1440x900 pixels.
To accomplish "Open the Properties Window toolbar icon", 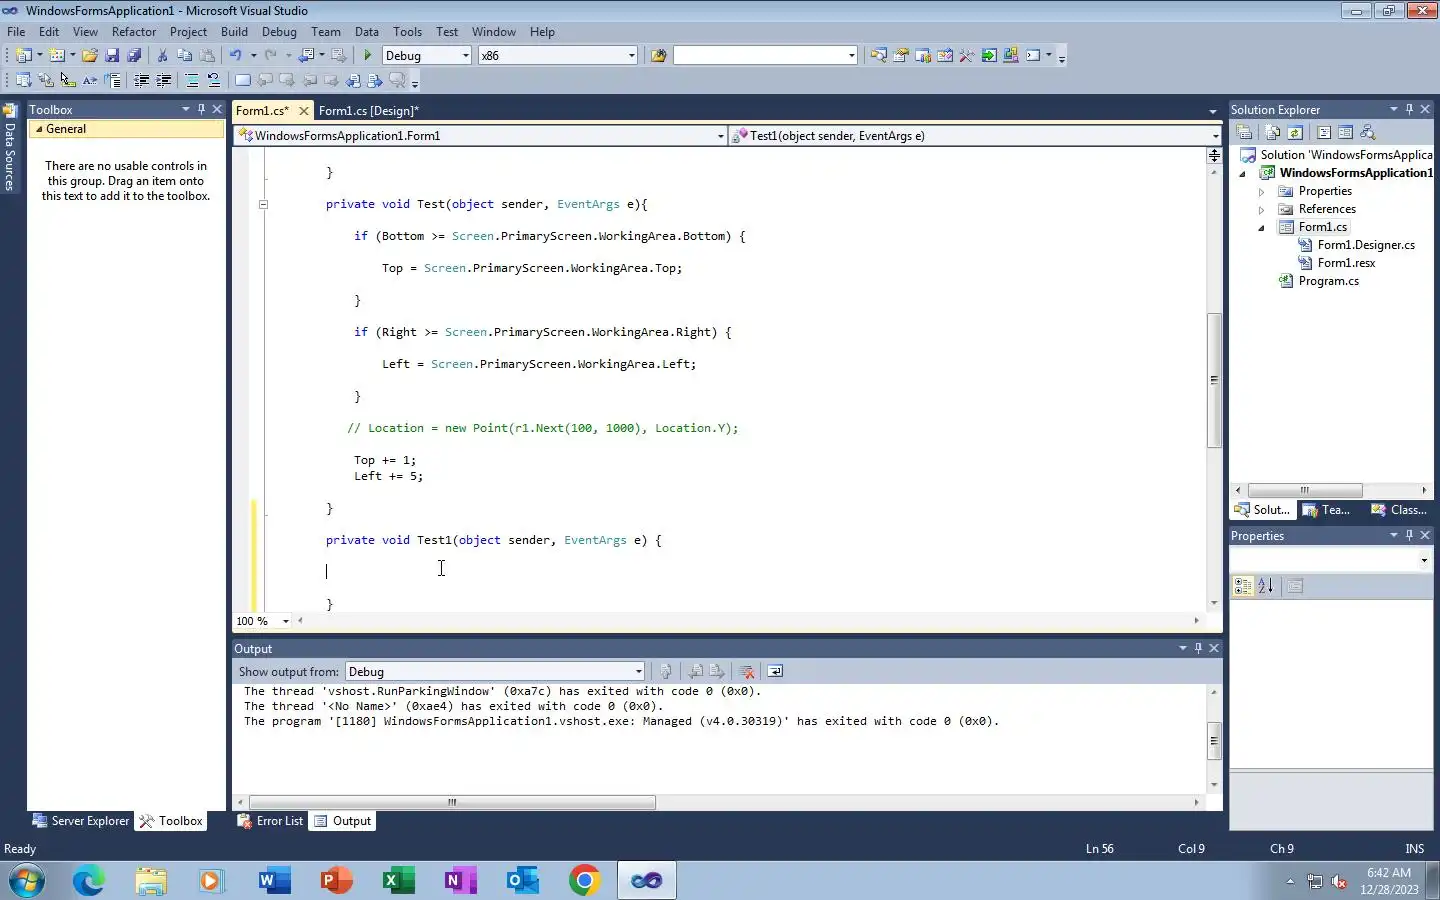I will click(x=900, y=55).
